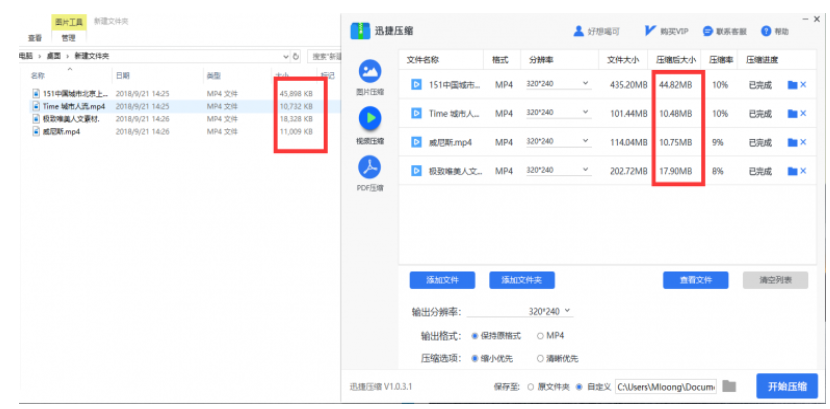Select 原文件夹 as save location
The image size is (830, 409).
[x=548, y=386]
